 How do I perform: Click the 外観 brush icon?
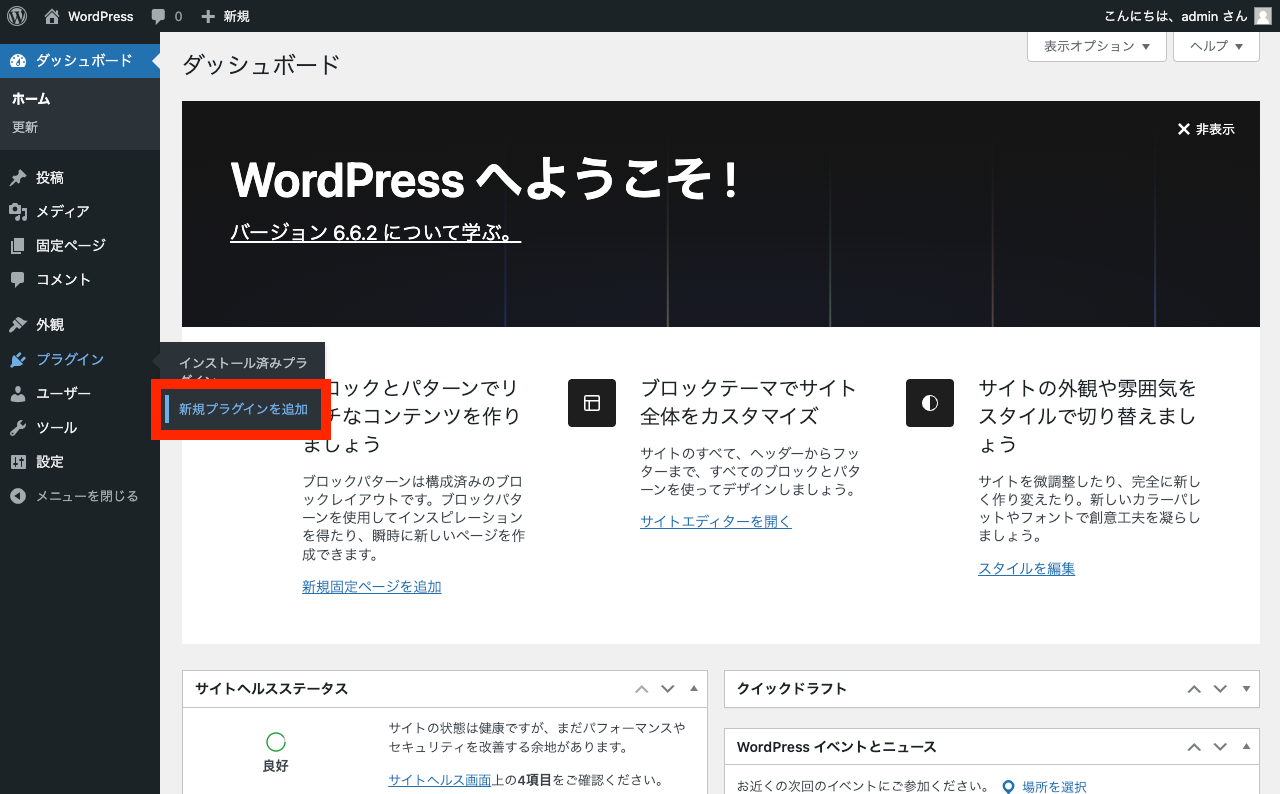(18, 325)
